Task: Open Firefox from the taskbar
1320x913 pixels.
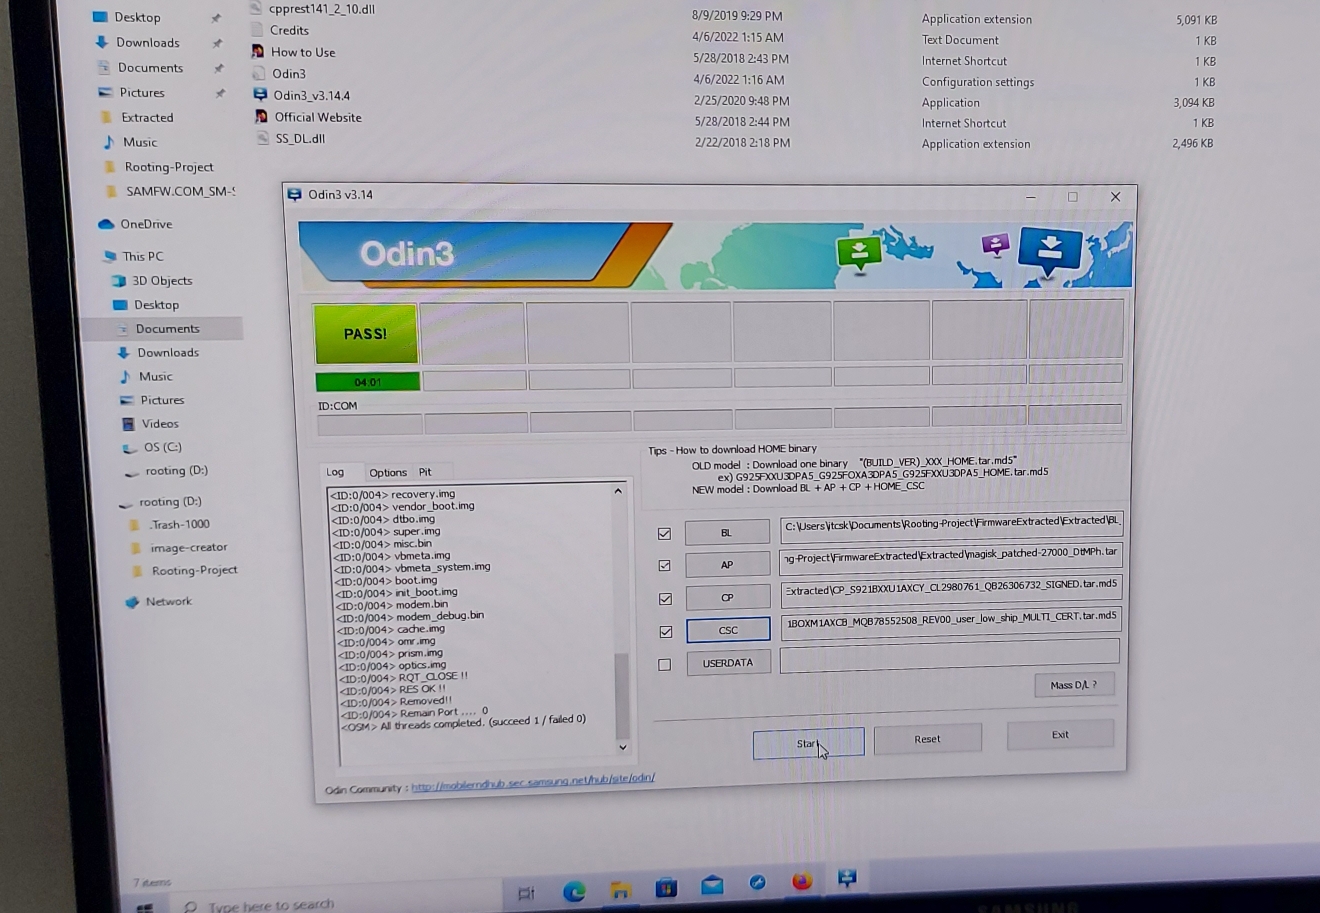Action: 802,881
